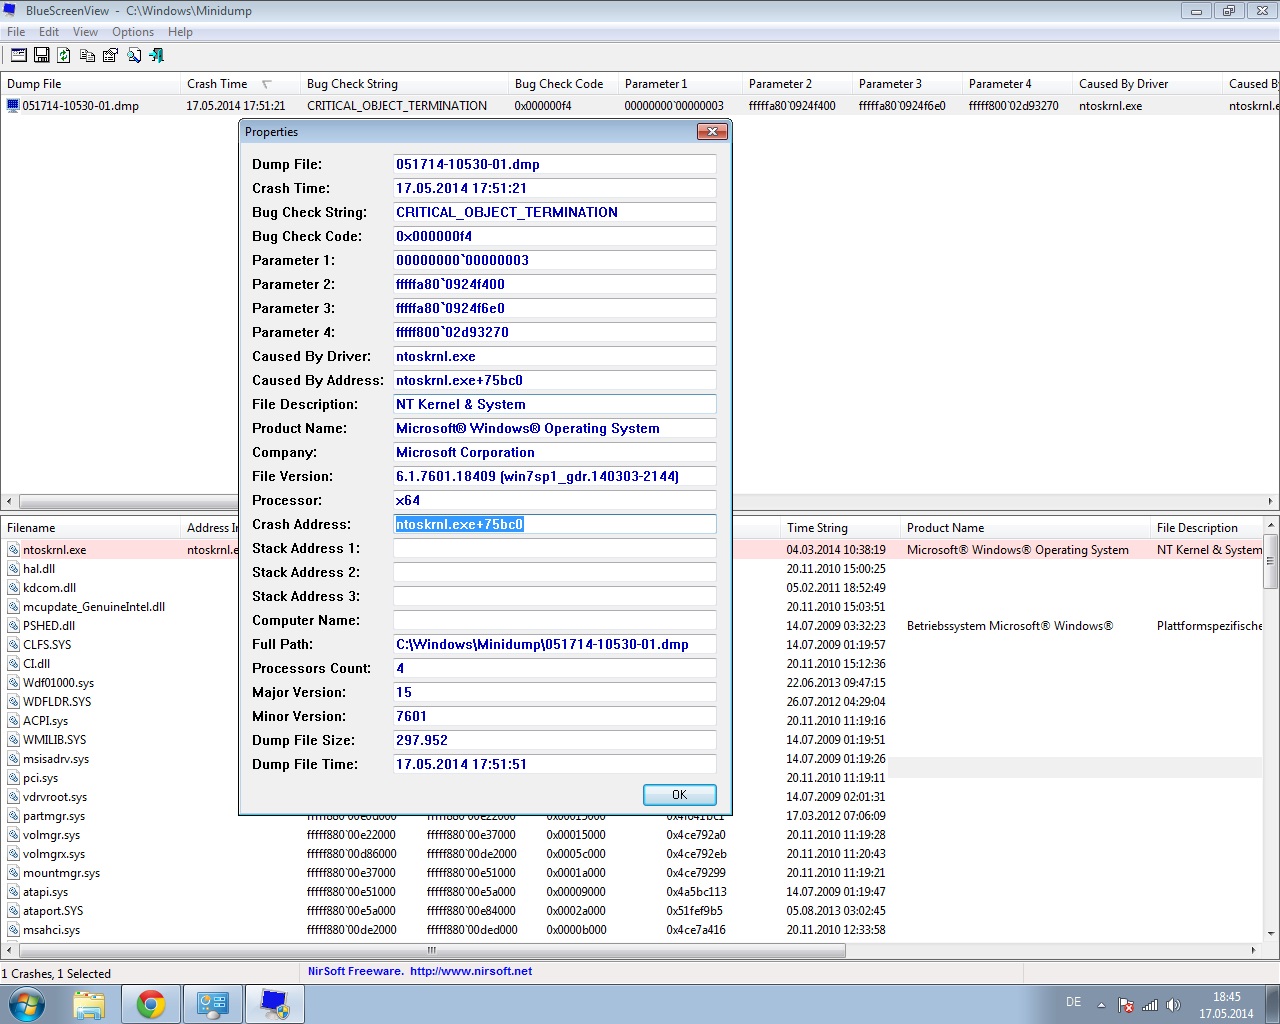
Task: Click the Exit door toolbar icon
Action: tap(156, 55)
